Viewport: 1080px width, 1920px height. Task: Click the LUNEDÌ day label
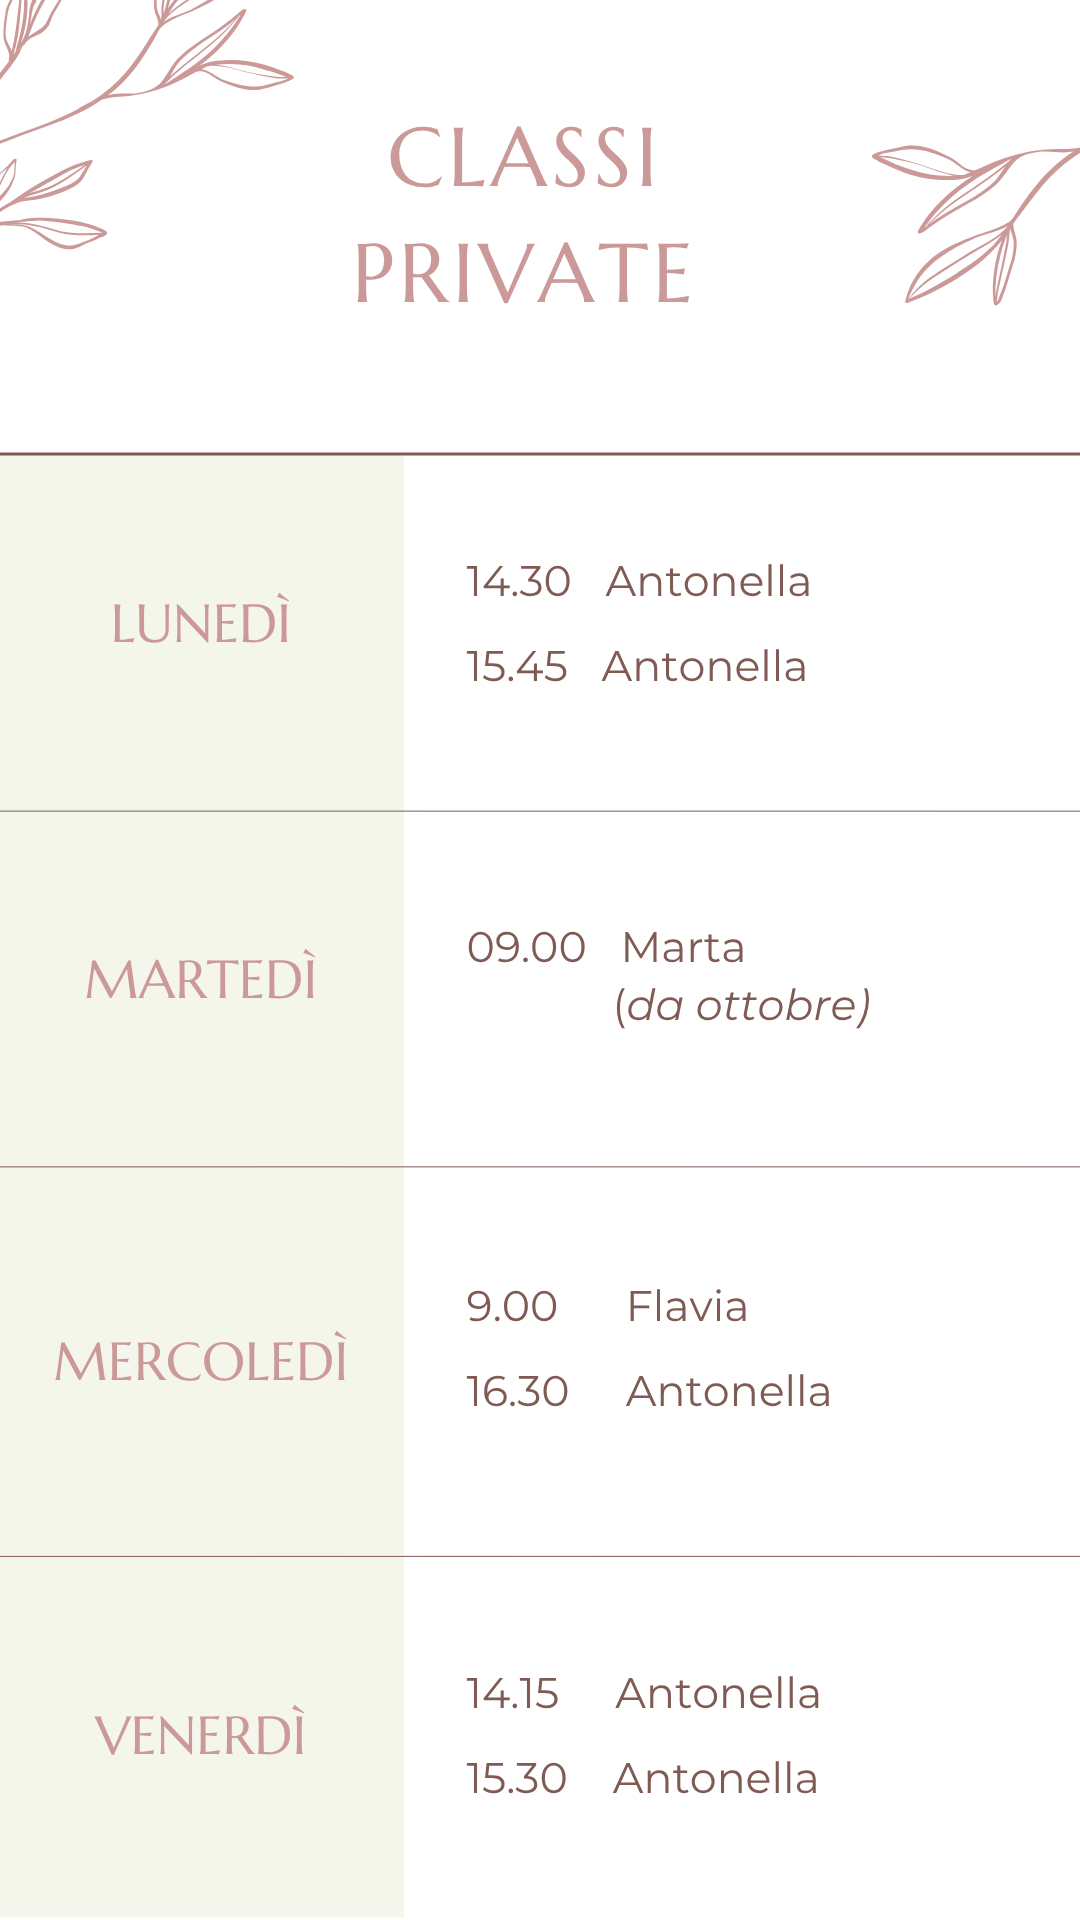click(201, 622)
